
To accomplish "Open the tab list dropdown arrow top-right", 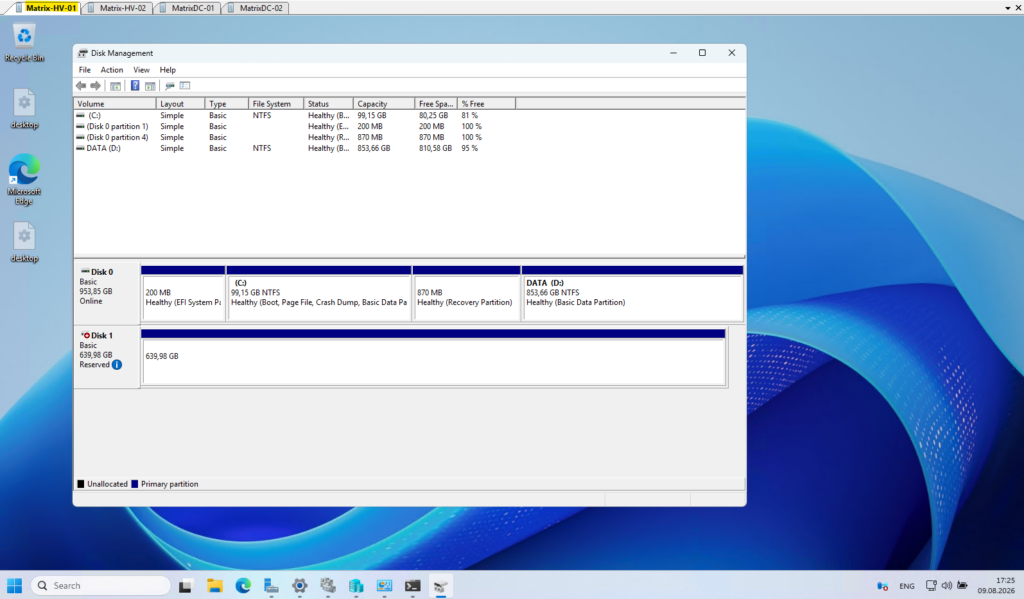I will (x=1008, y=8).
